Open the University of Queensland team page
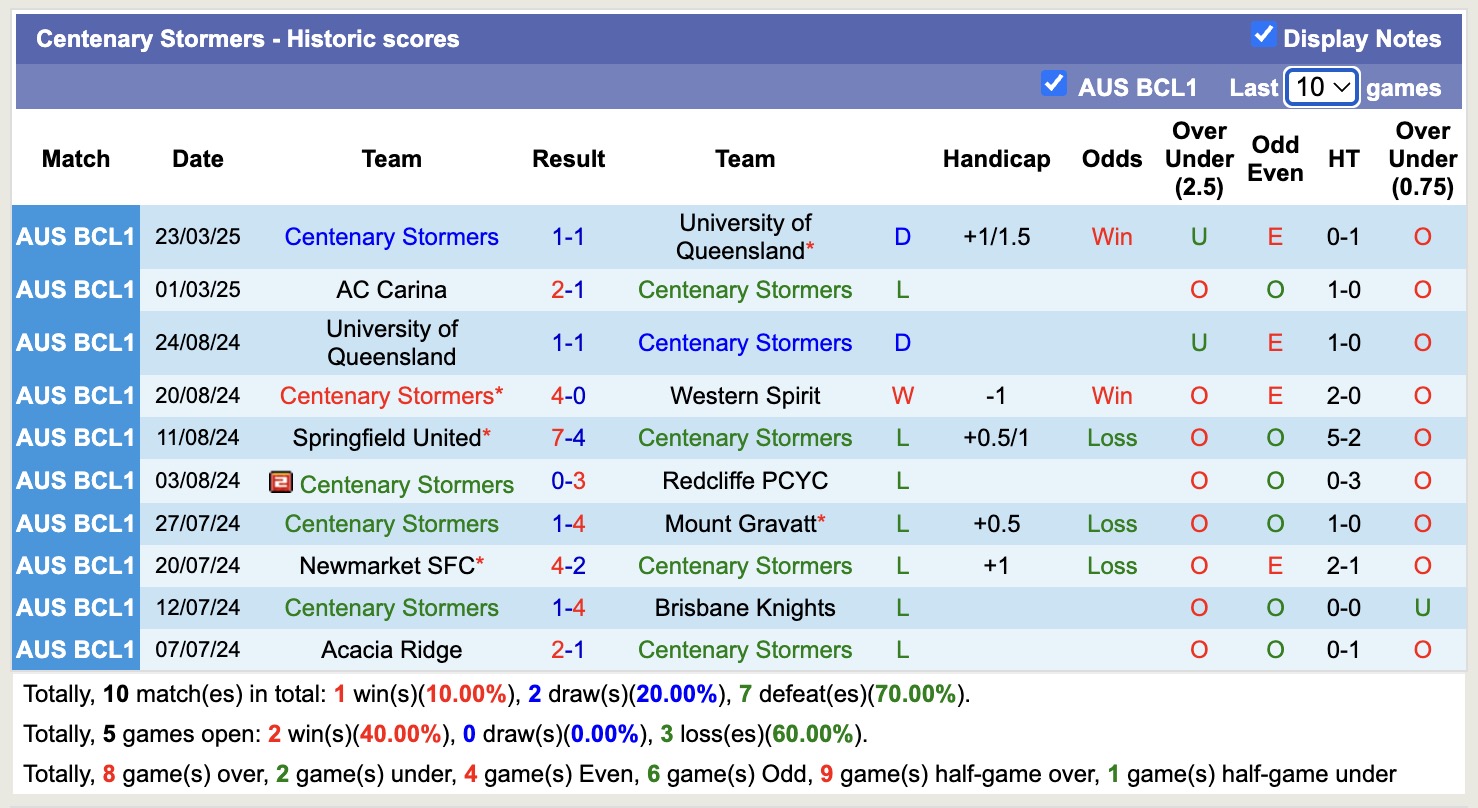The width and height of the screenshot is (1478, 808). point(745,236)
